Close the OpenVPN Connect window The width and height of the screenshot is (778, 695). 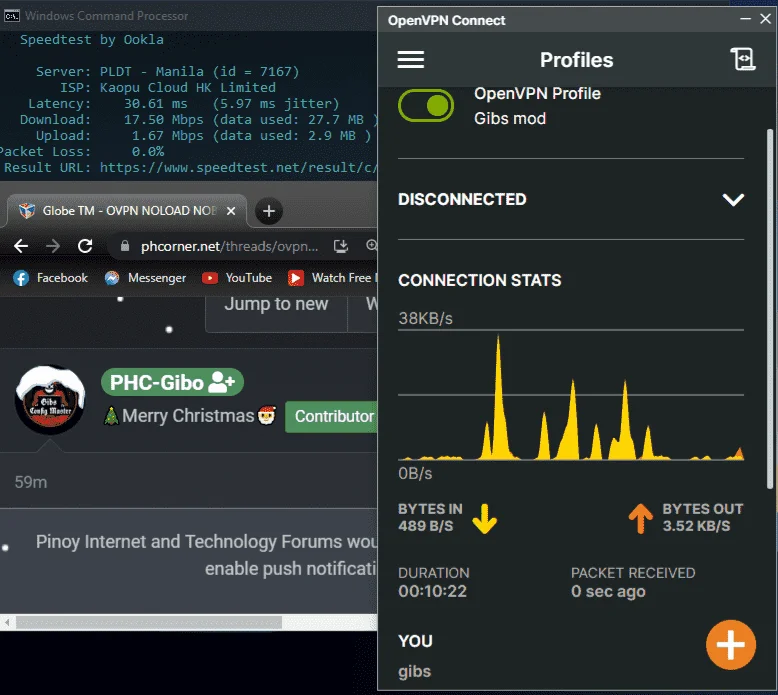(x=766, y=19)
